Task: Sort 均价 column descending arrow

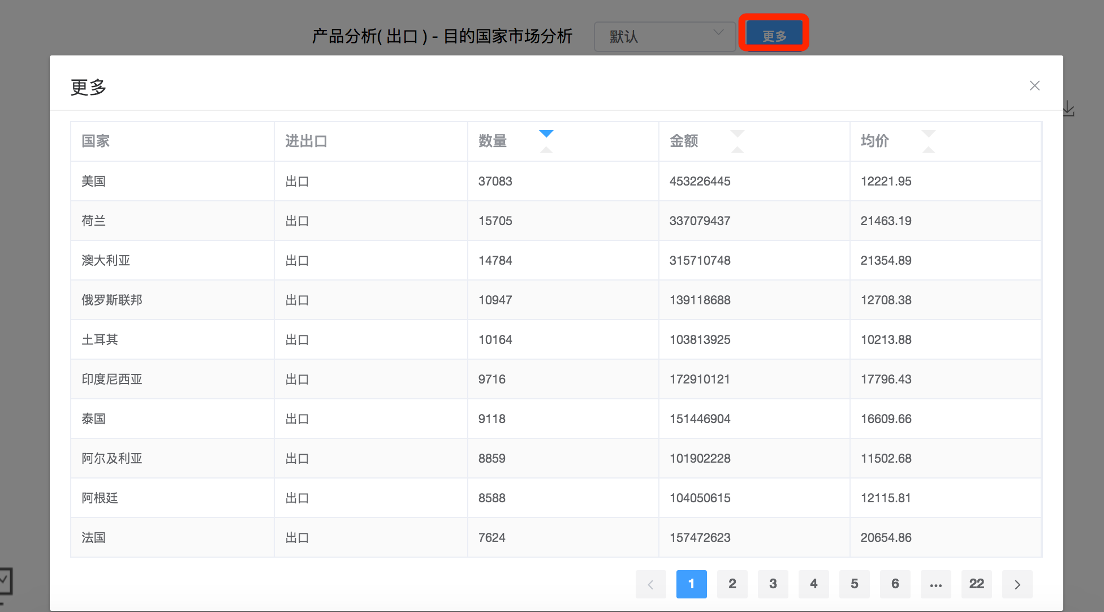Action: (929, 133)
